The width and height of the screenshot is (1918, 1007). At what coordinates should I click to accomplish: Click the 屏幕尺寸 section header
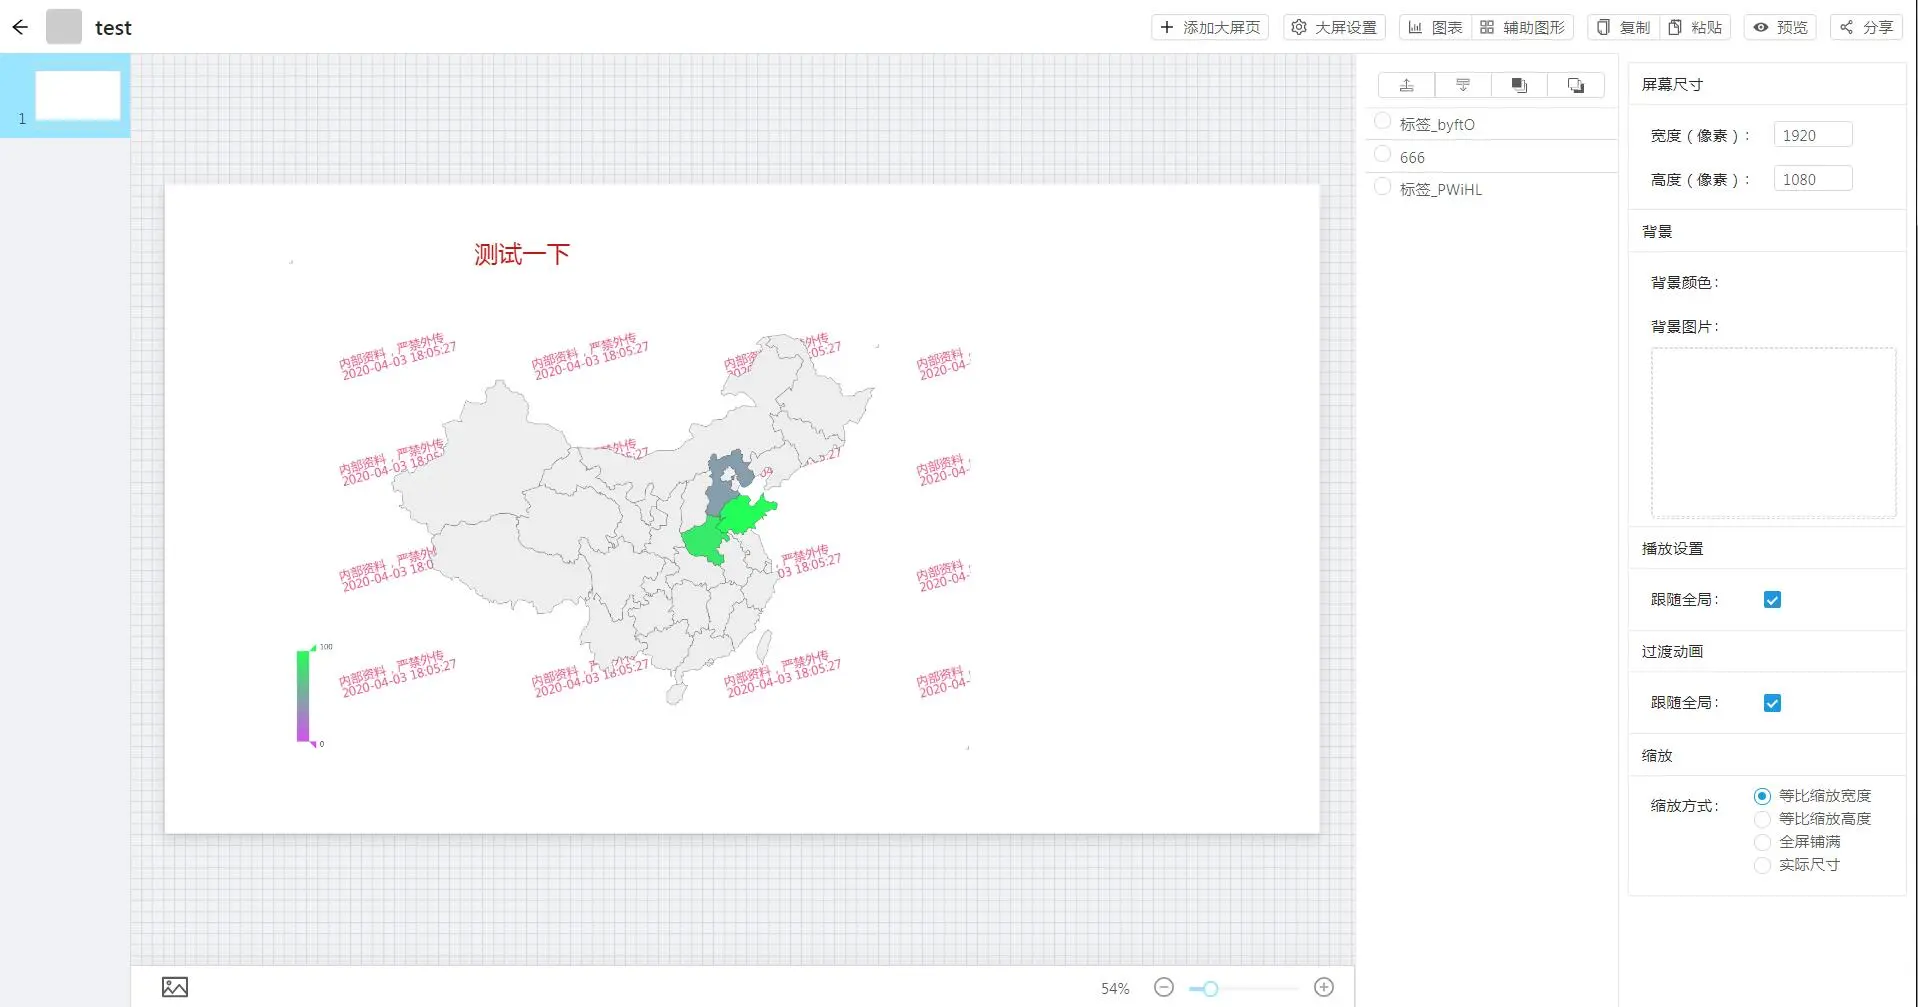coord(1672,84)
